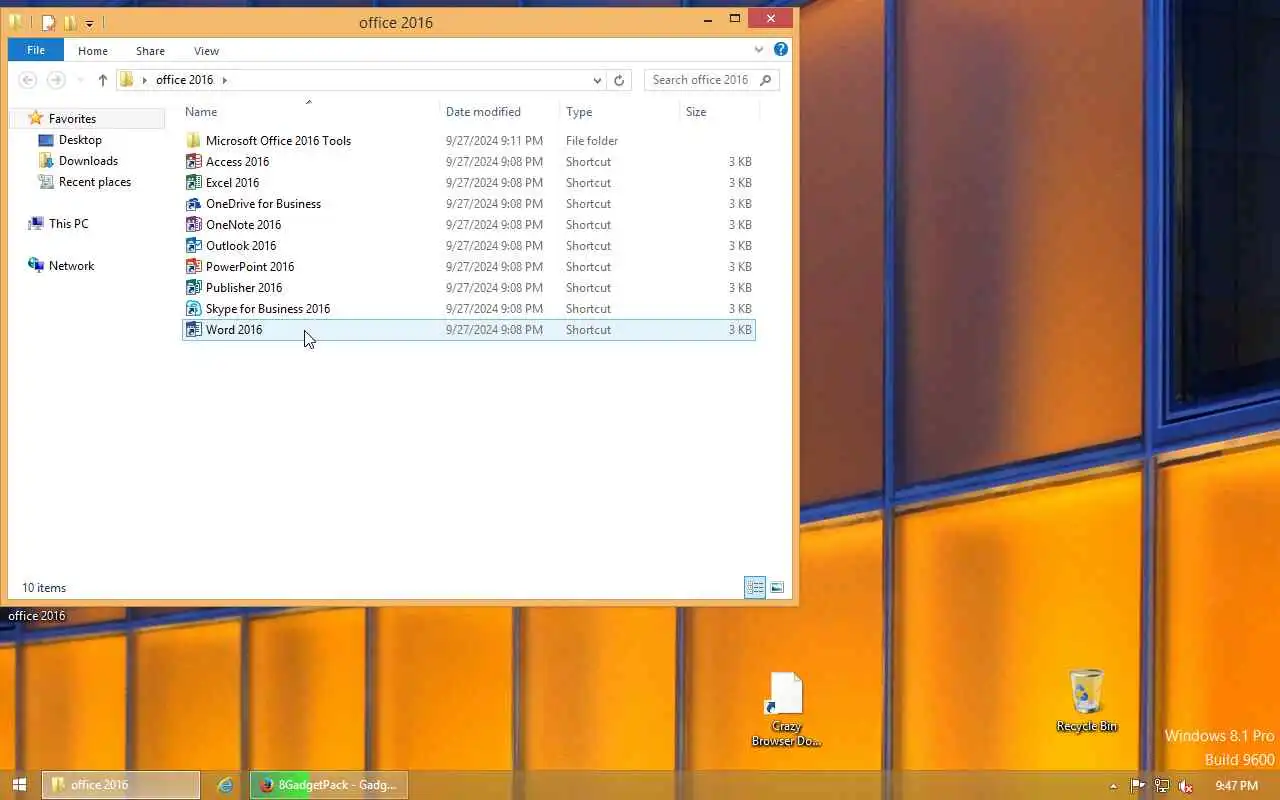
Task: Click the Help question mark icon
Action: tap(781, 49)
